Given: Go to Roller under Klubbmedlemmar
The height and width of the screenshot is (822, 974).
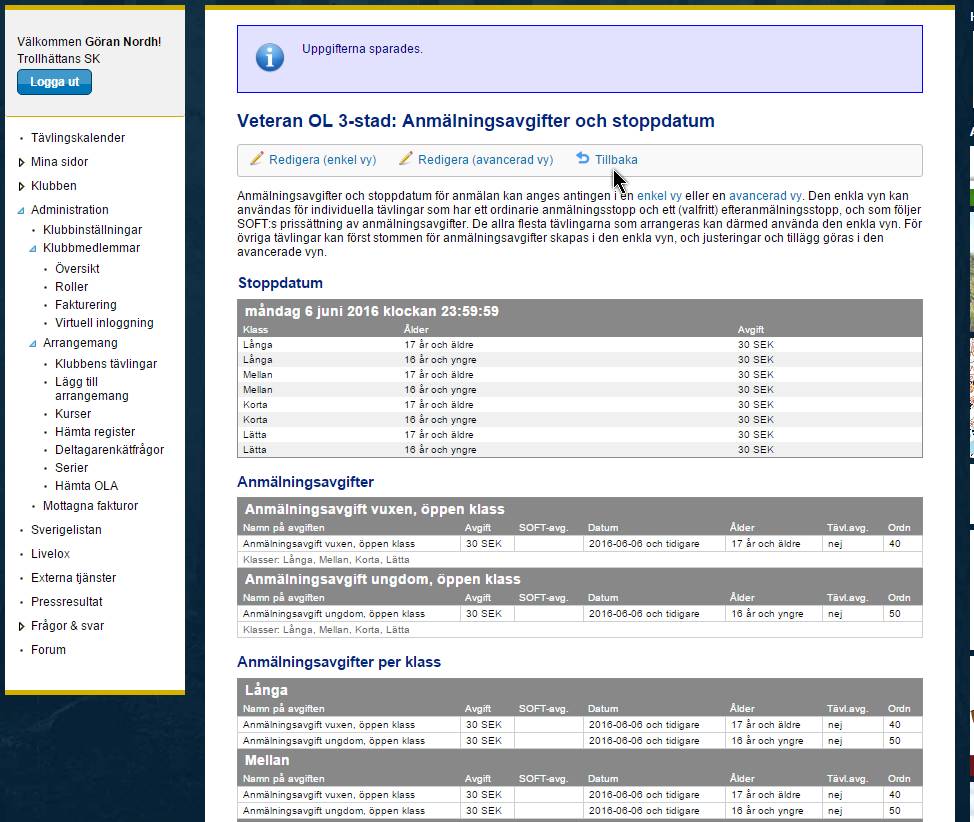Looking at the screenshot, I should (71, 287).
